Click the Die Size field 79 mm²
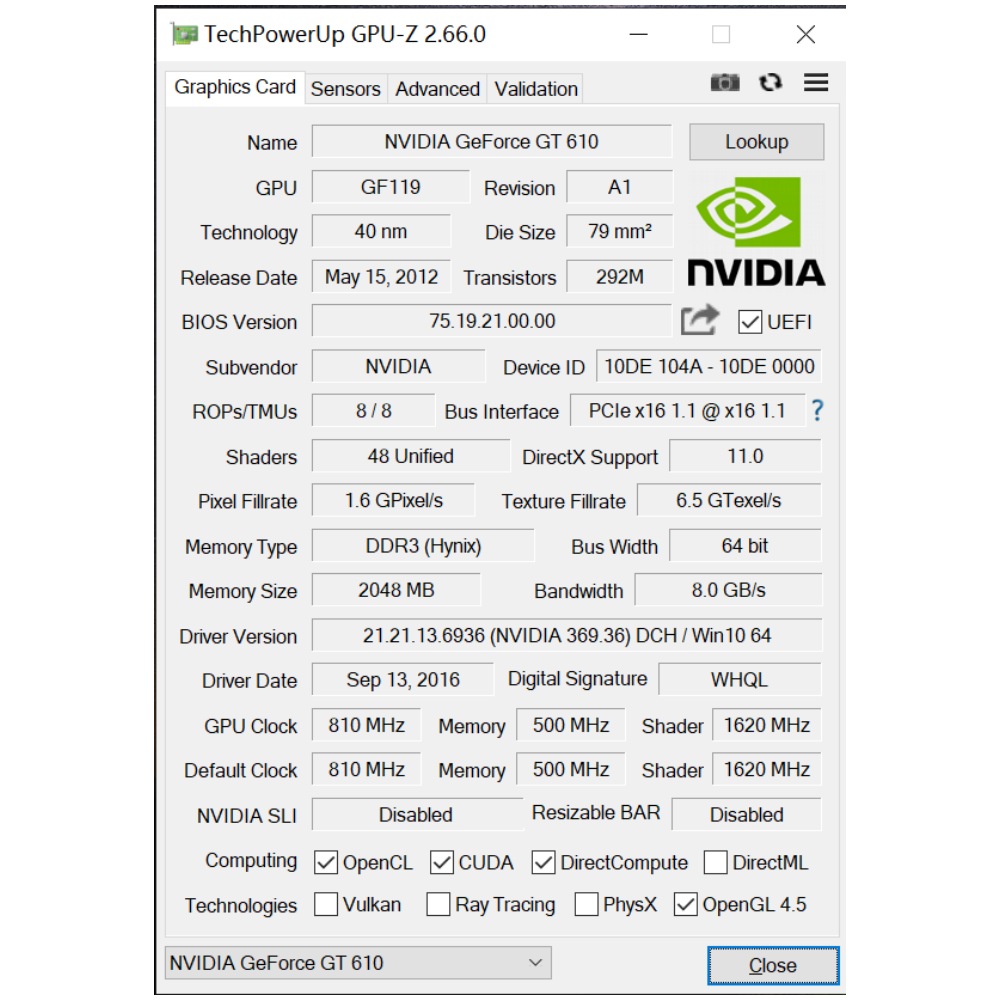The width and height of the screenshot is (1000, 1000). click(619, 232)
